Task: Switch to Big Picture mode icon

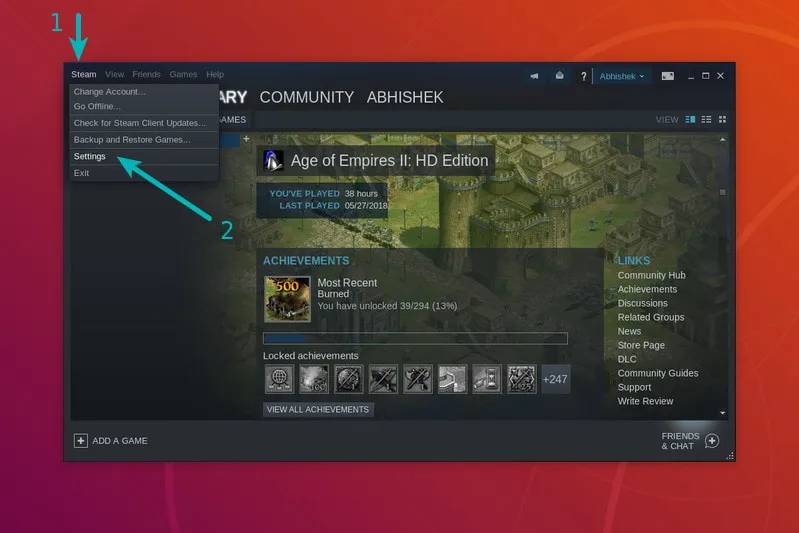Action: pyautogui.click(x=668, y=76)
